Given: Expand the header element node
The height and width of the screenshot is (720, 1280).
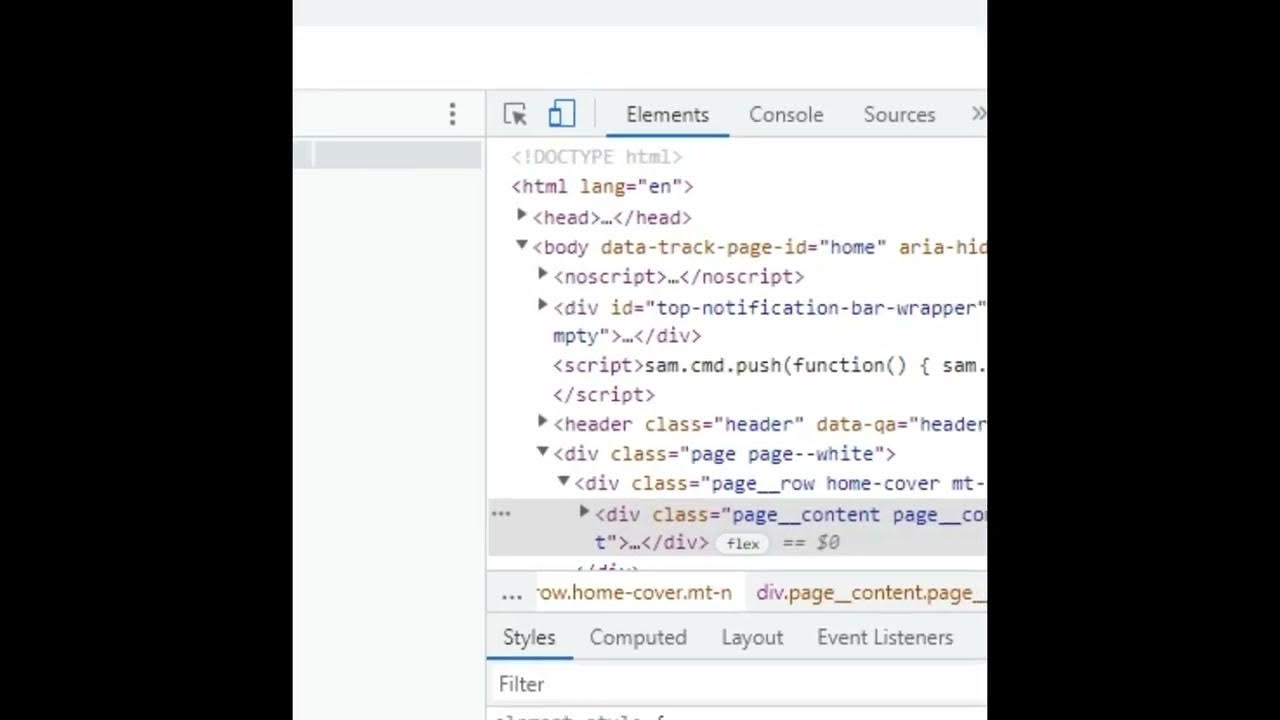Looking at the screenshot, I should [543, 422].
